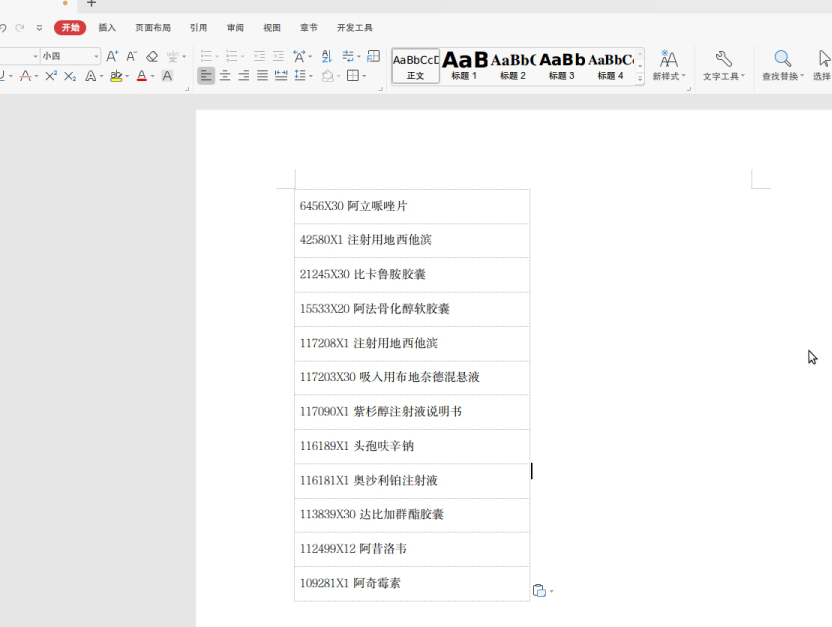Highlight the text in yellow
The width and height of the screenshot is (832, 627).
tap(116, 76)
